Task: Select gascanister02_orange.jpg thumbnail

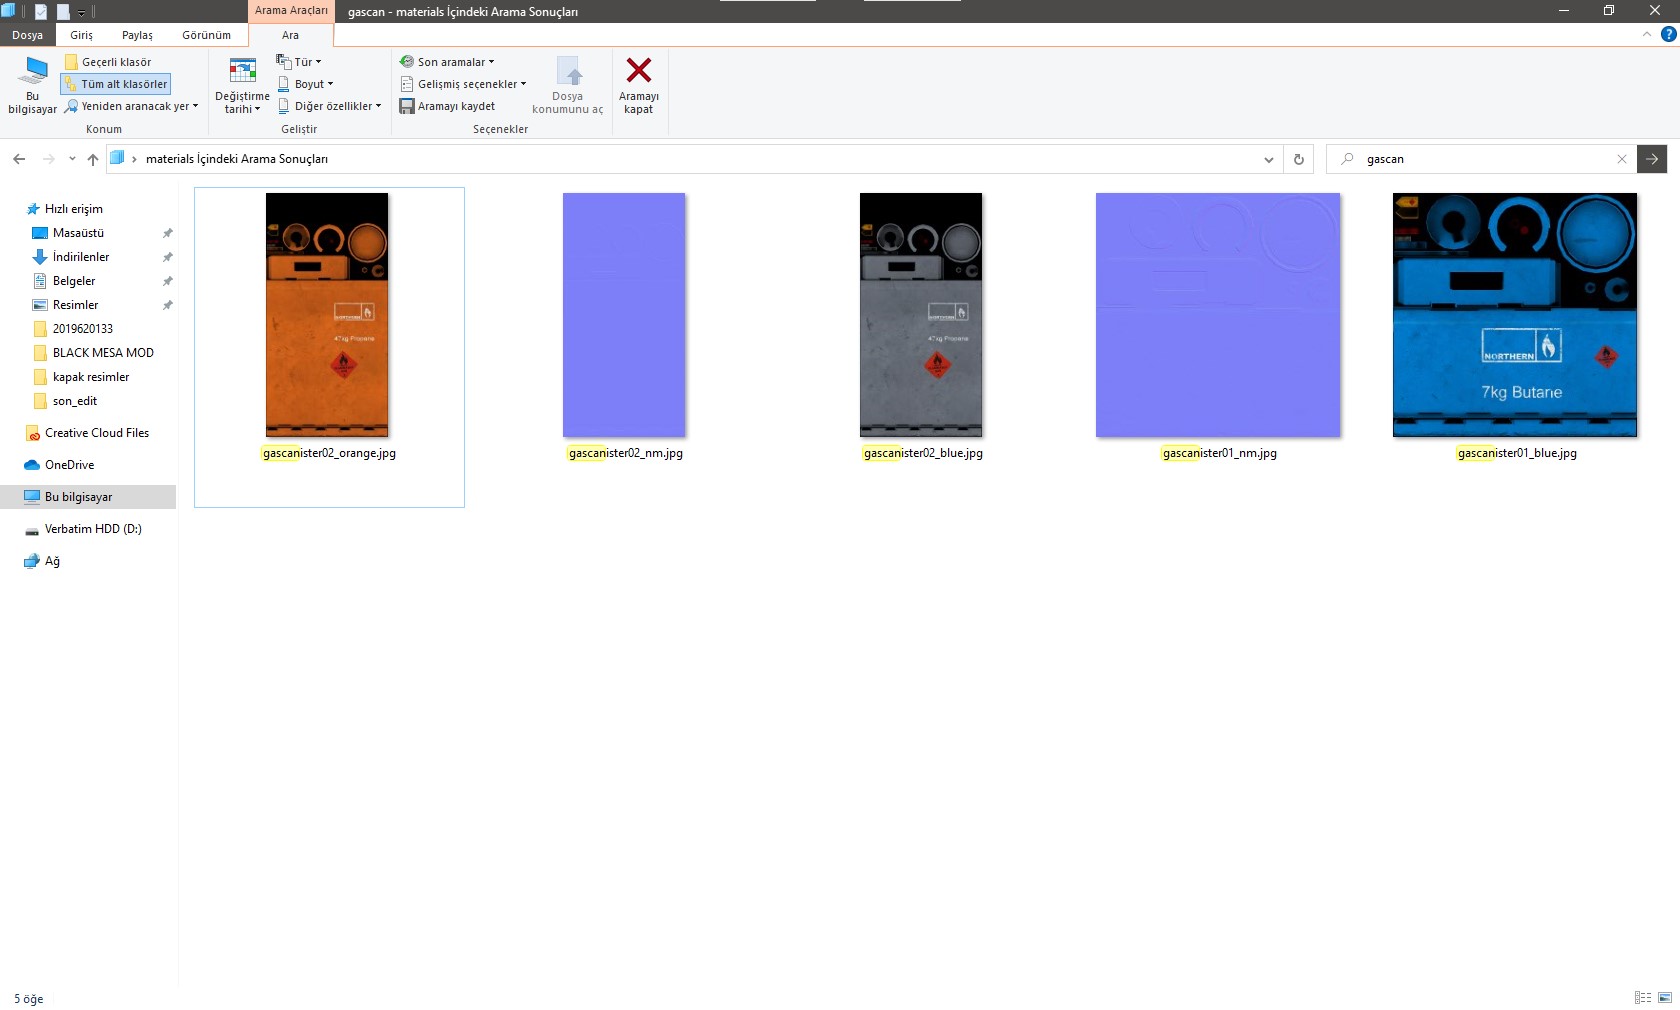Action: pos(327,315)
